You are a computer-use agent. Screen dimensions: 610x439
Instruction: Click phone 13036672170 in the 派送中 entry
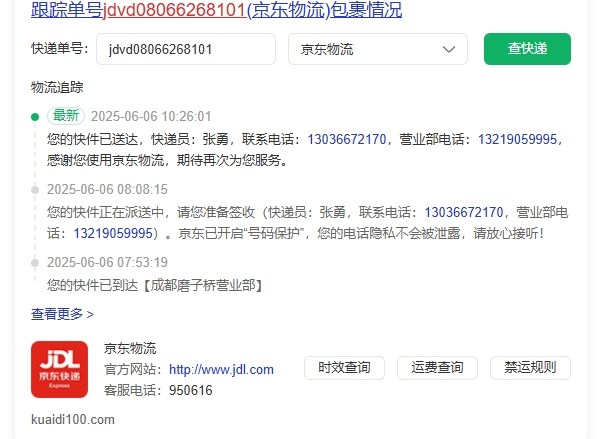464,212
